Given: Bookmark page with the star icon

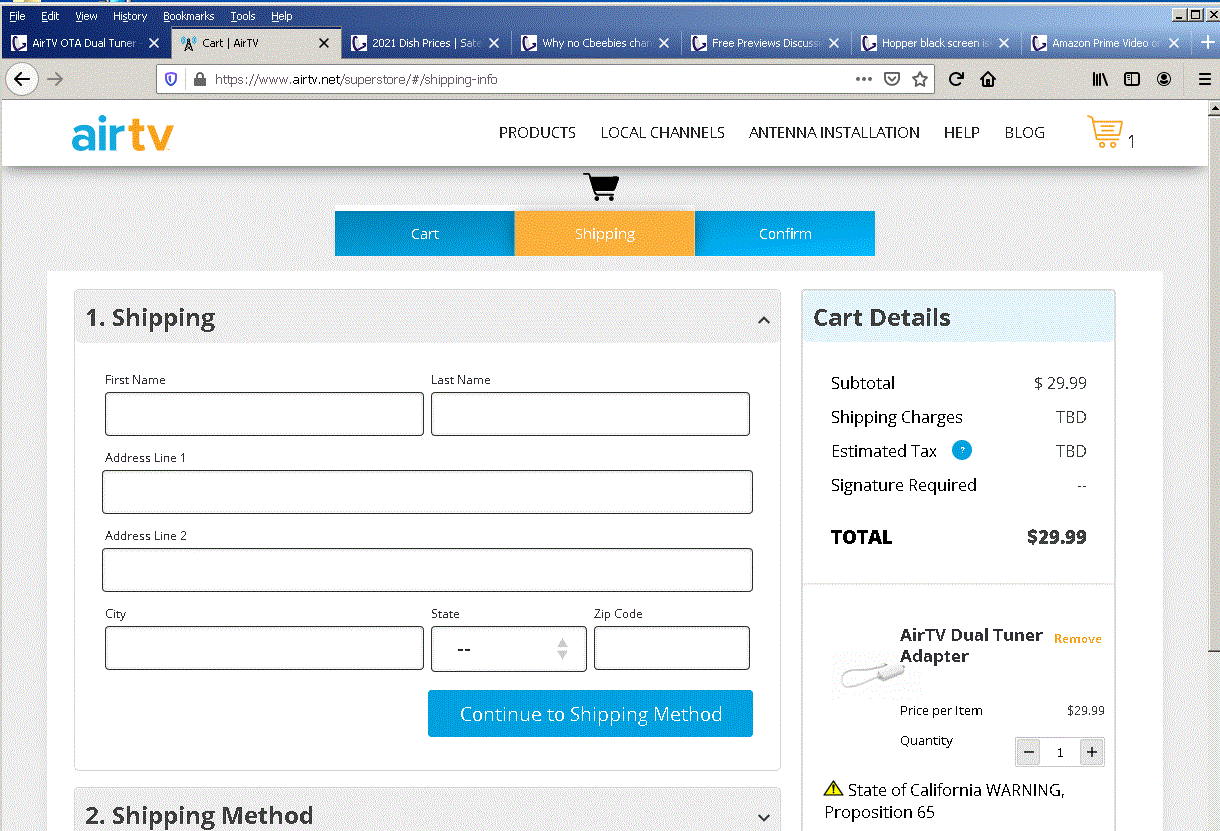Looking at the screenshot, I should click(920, 79).
